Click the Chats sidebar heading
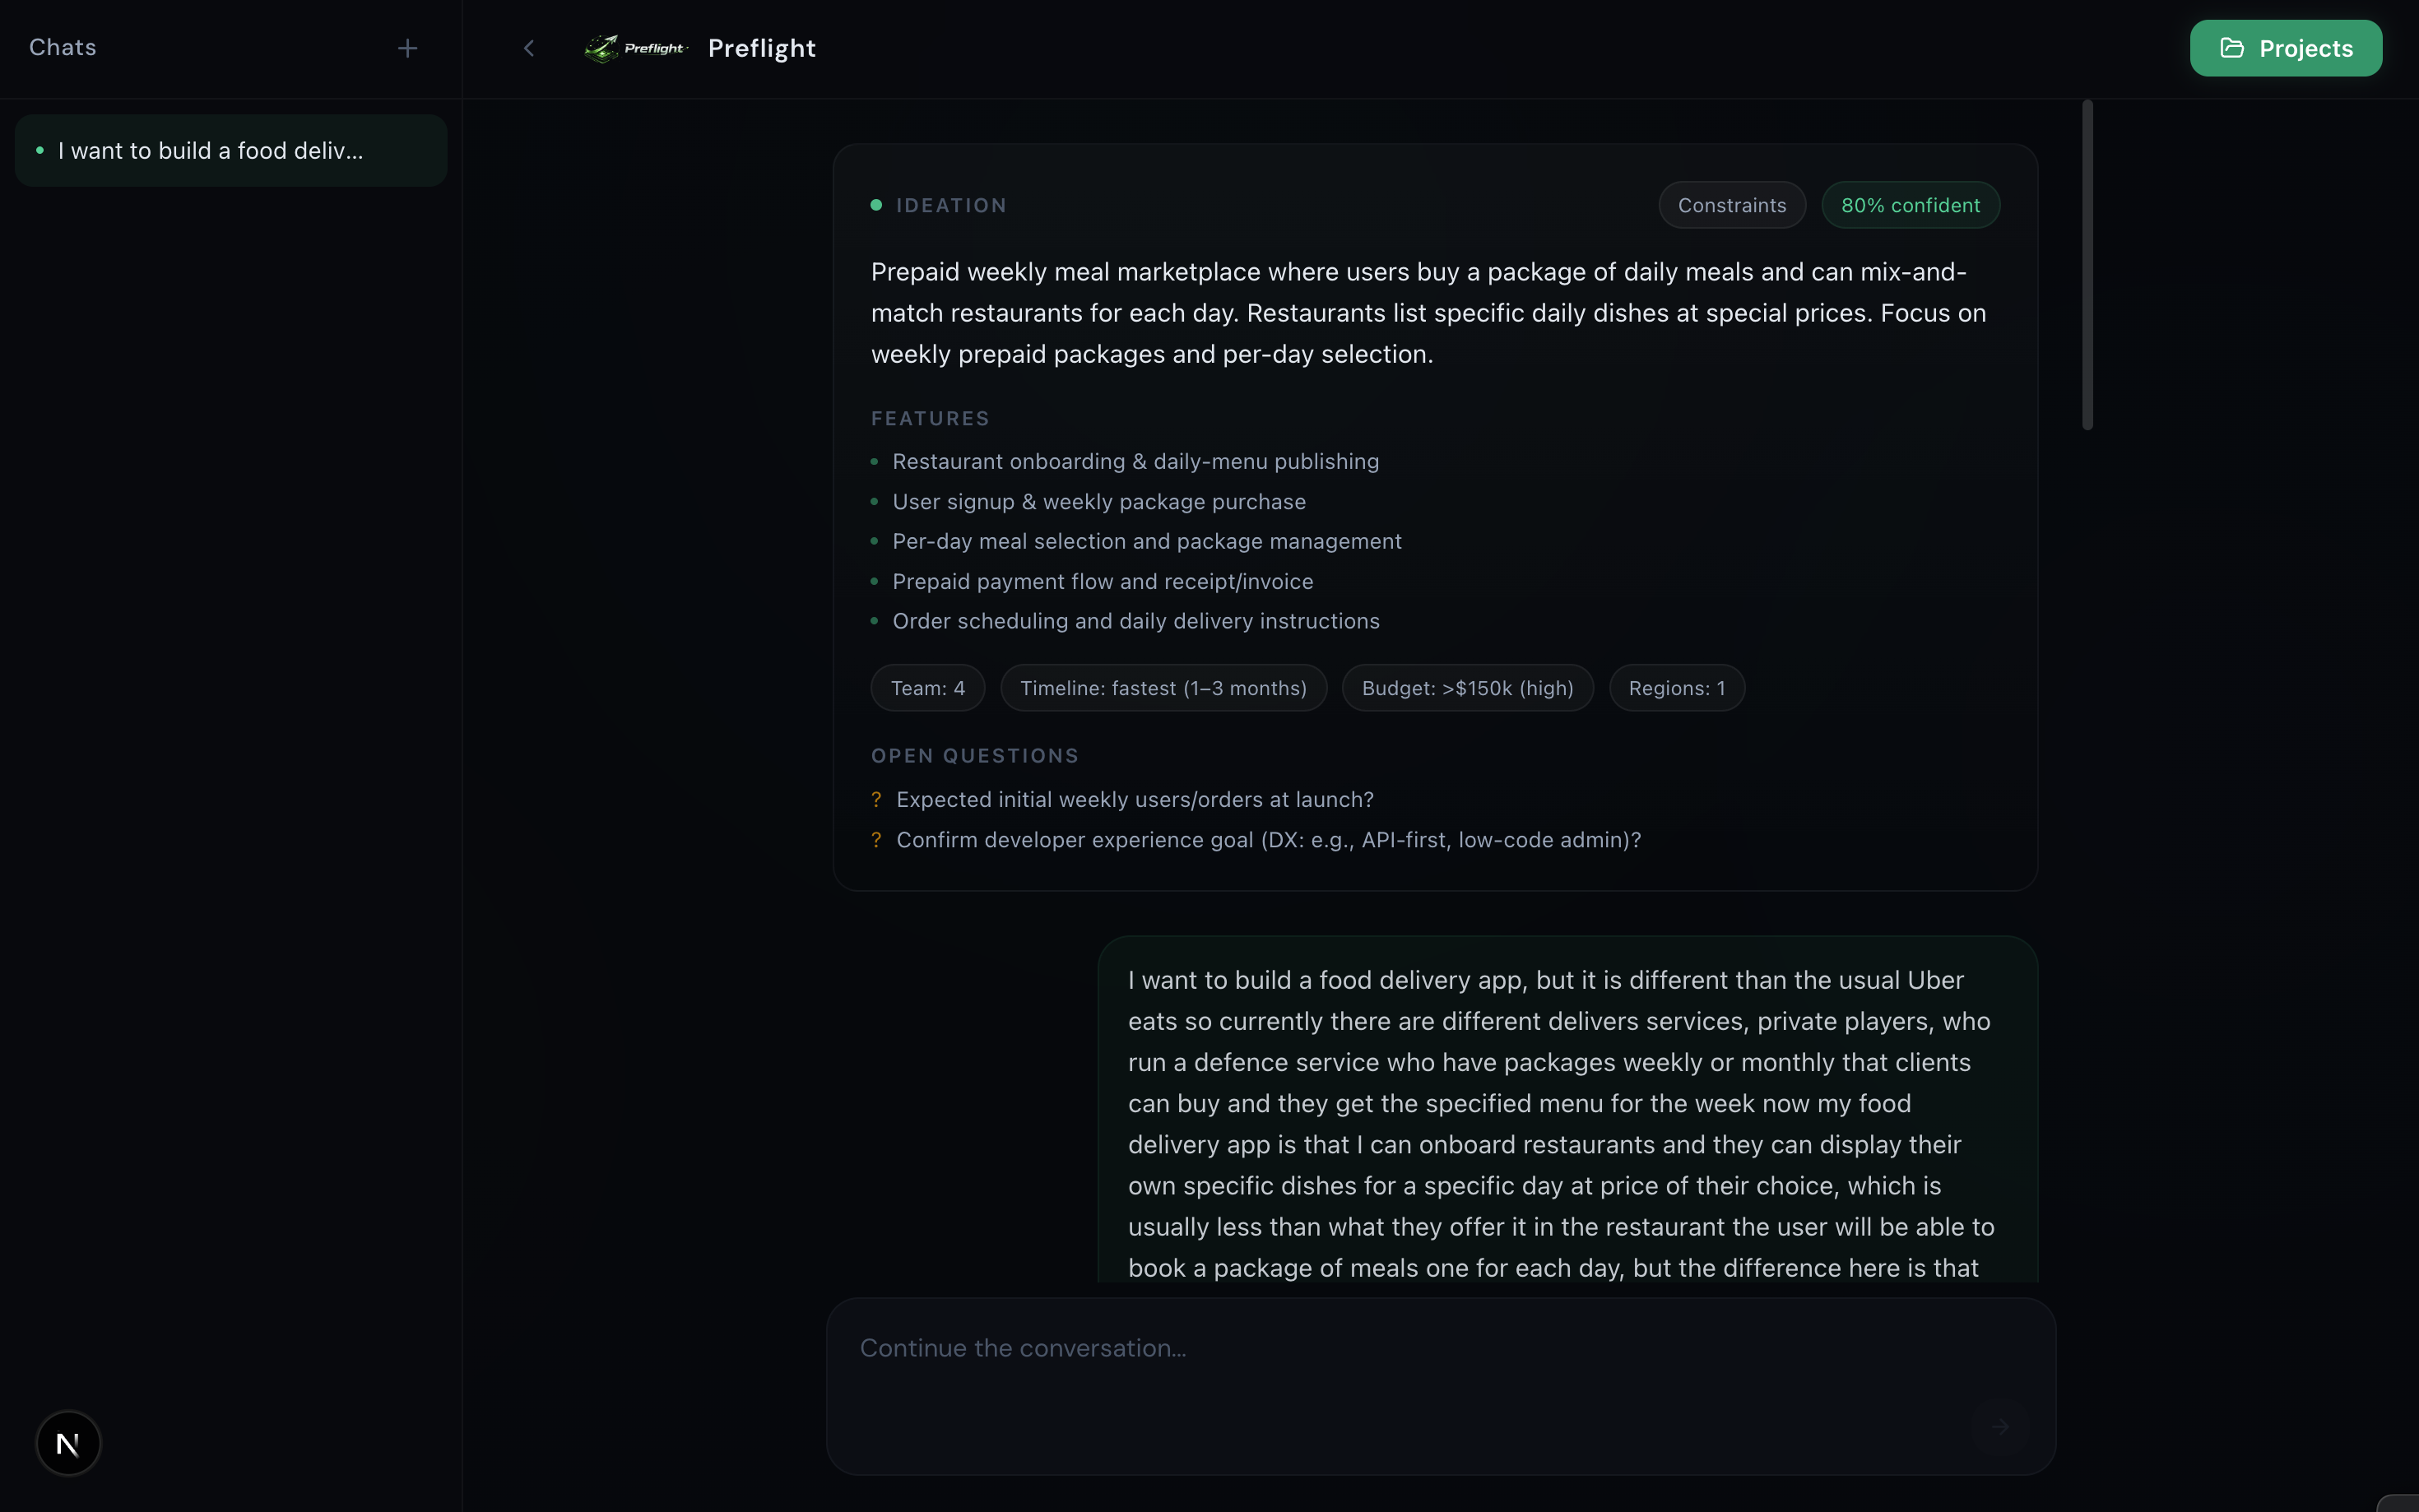Screen dimensions: 2419x1512 click(63, 48)
